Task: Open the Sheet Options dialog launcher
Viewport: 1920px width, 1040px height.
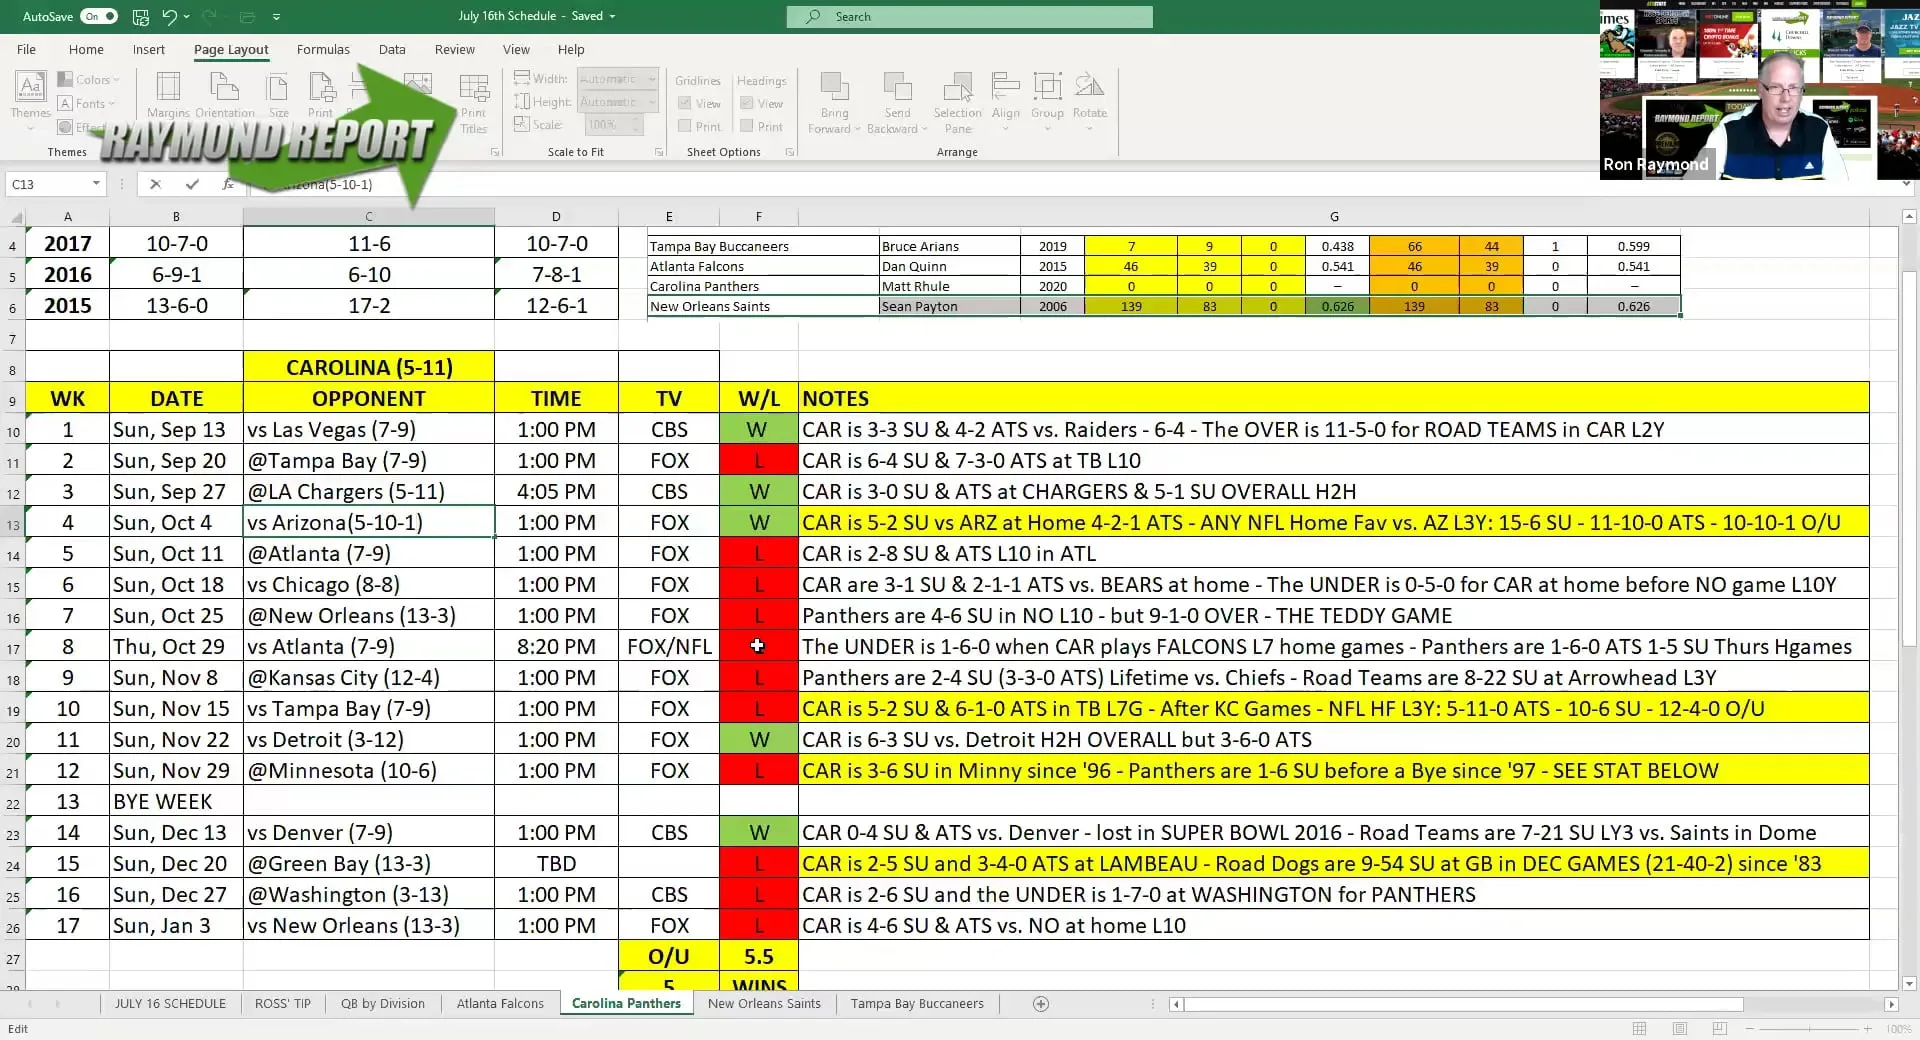Action: point(790,152)
